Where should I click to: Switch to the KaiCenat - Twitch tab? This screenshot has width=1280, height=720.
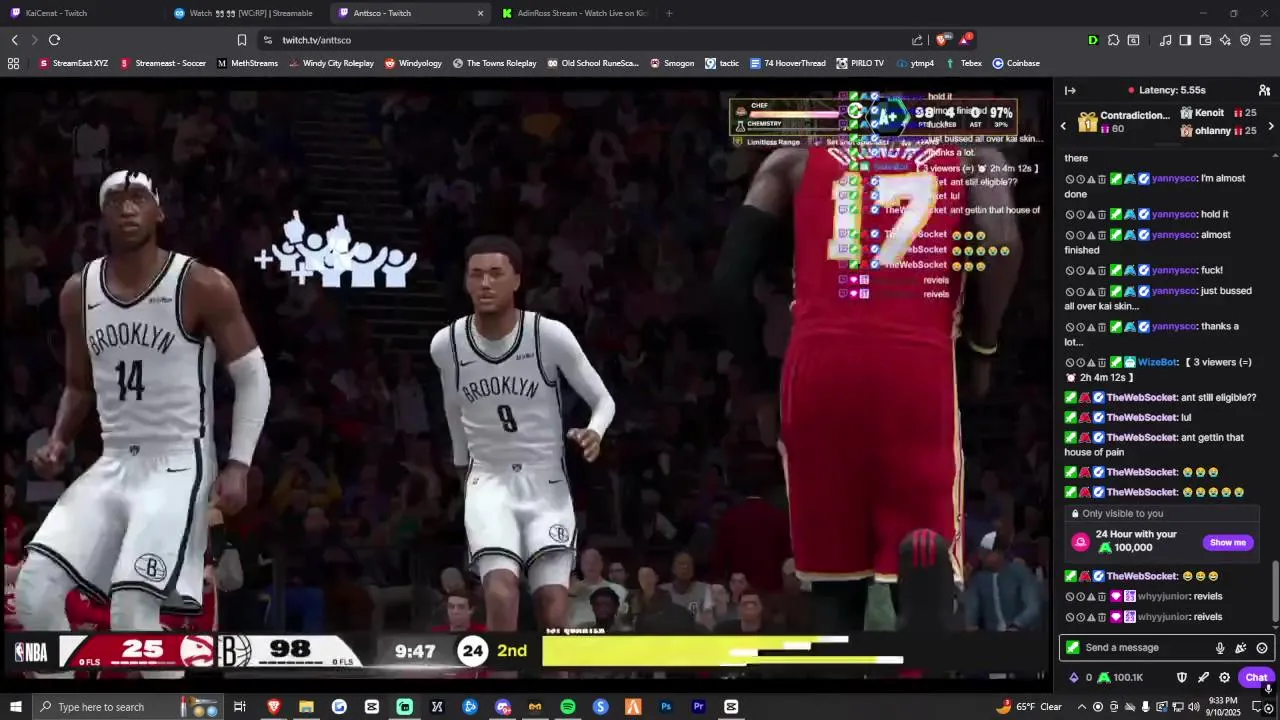(80, 13)
